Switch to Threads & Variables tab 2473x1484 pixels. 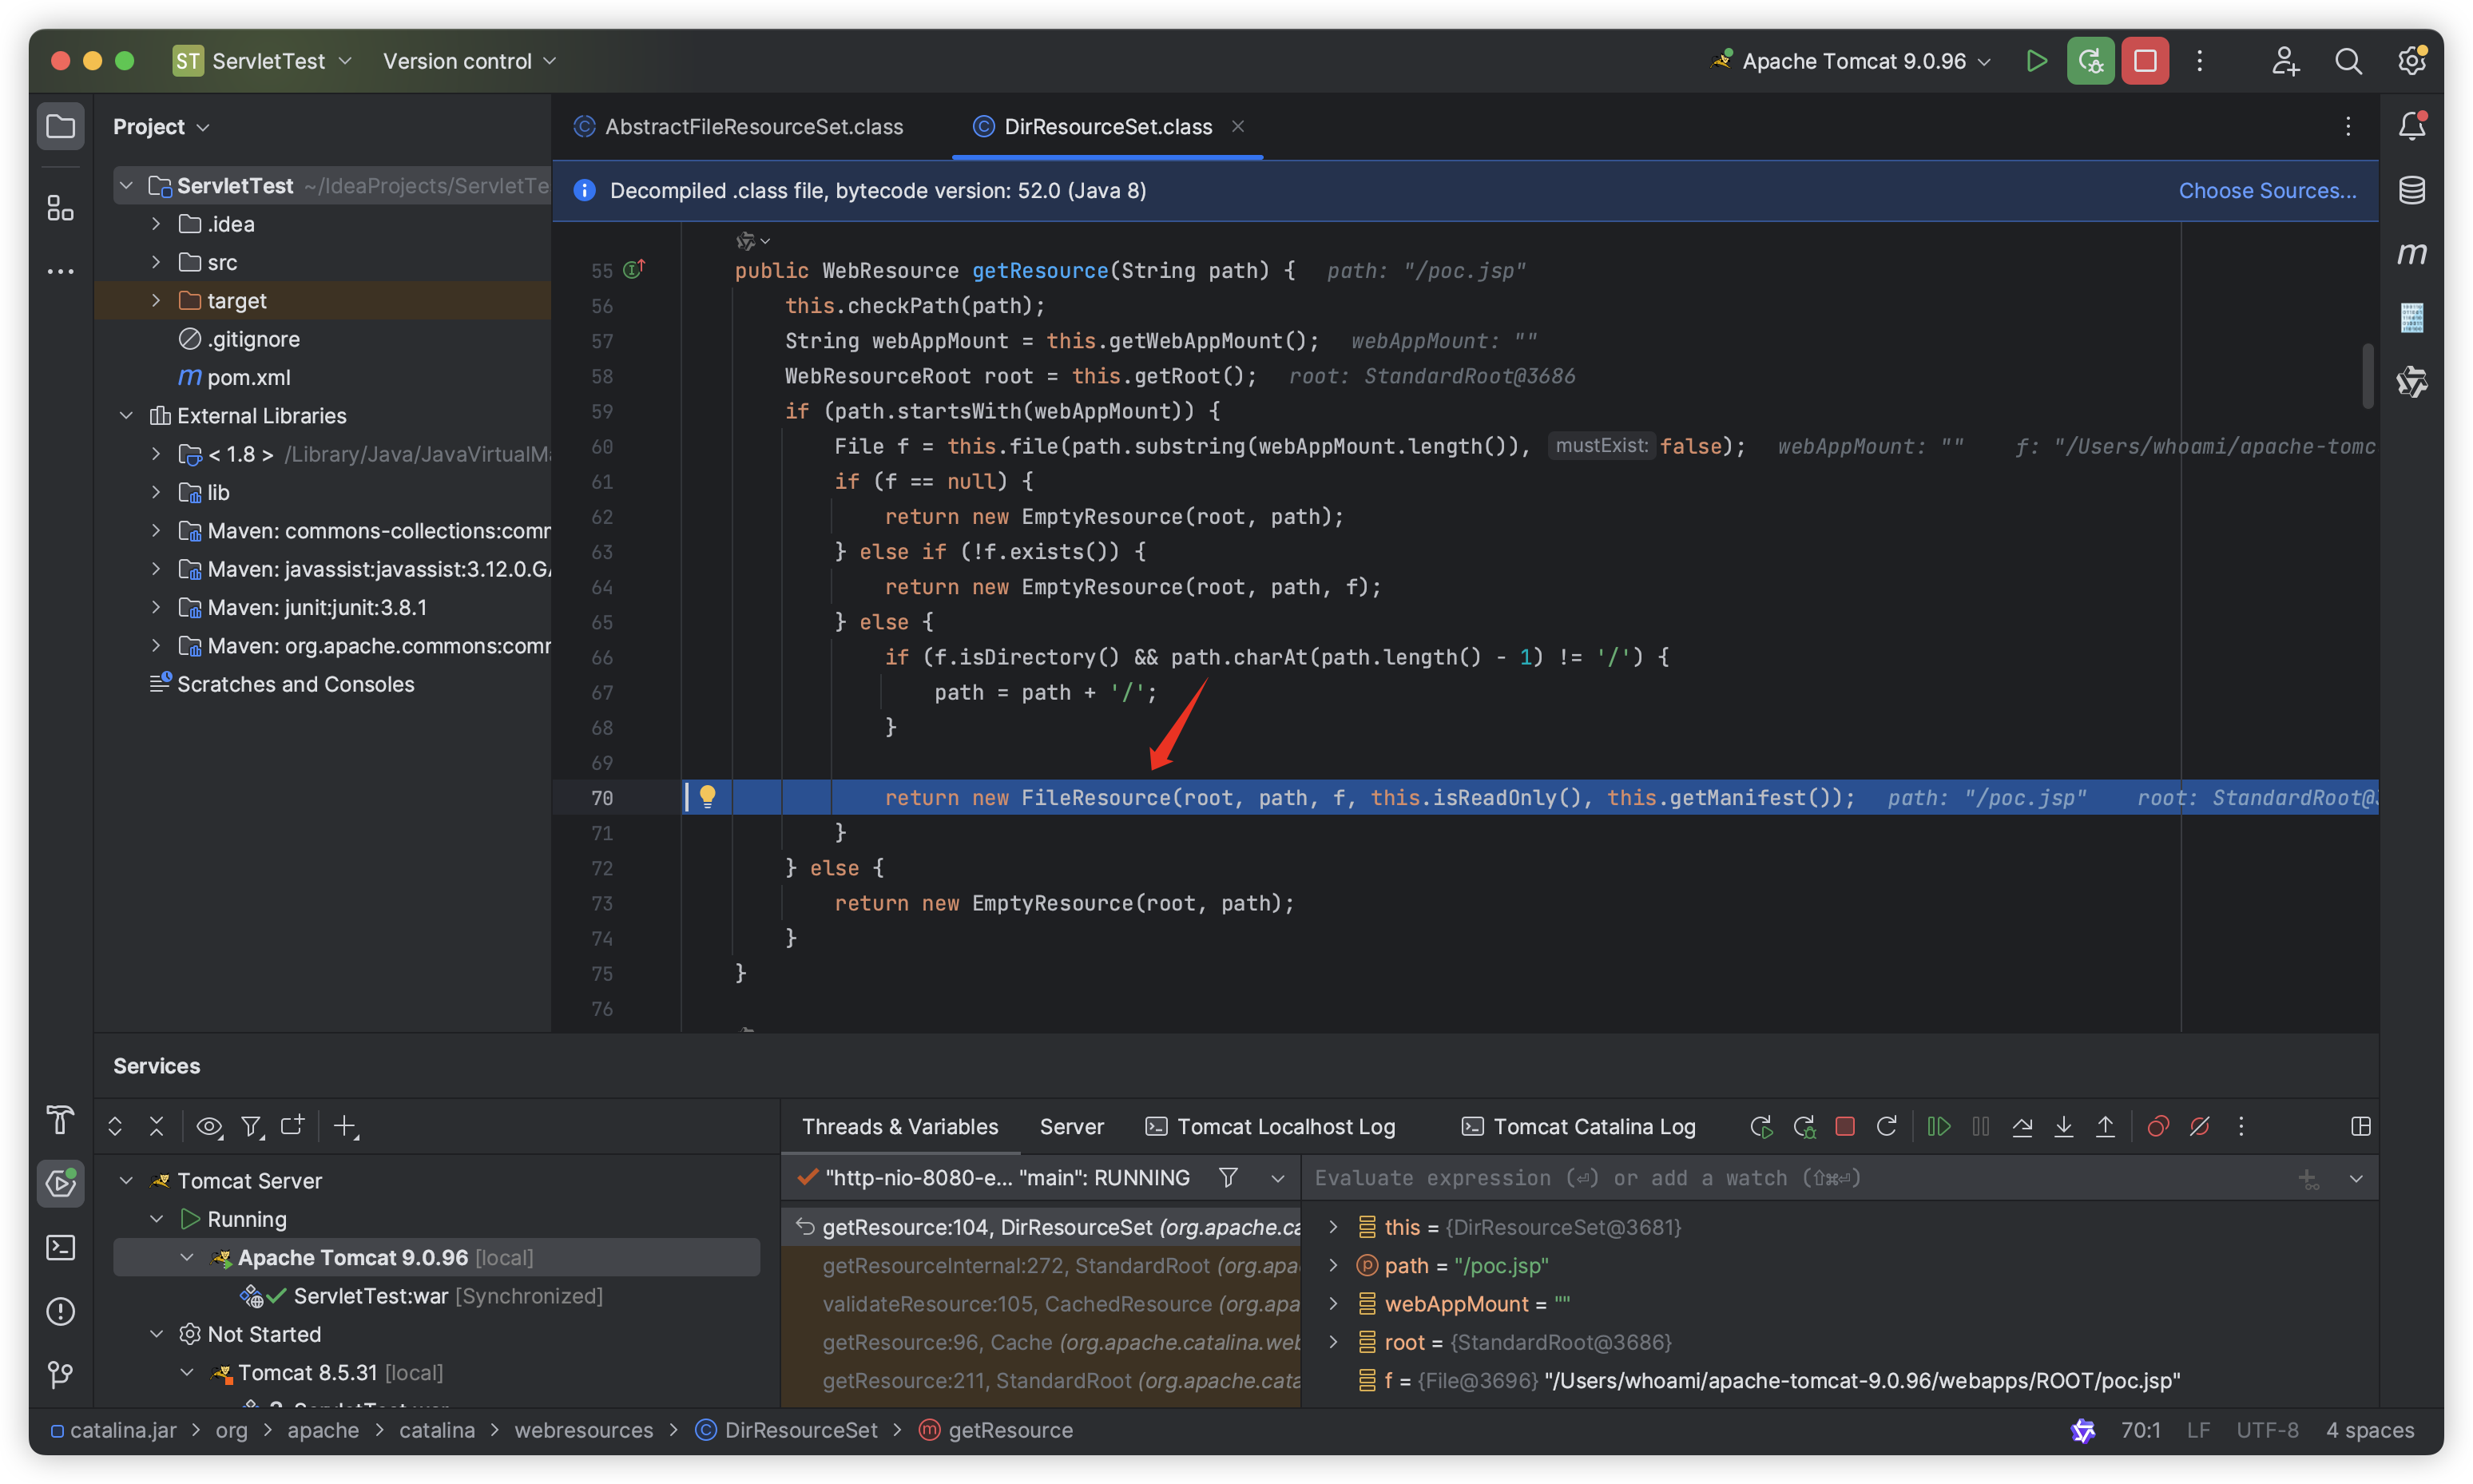(900, 1126)
